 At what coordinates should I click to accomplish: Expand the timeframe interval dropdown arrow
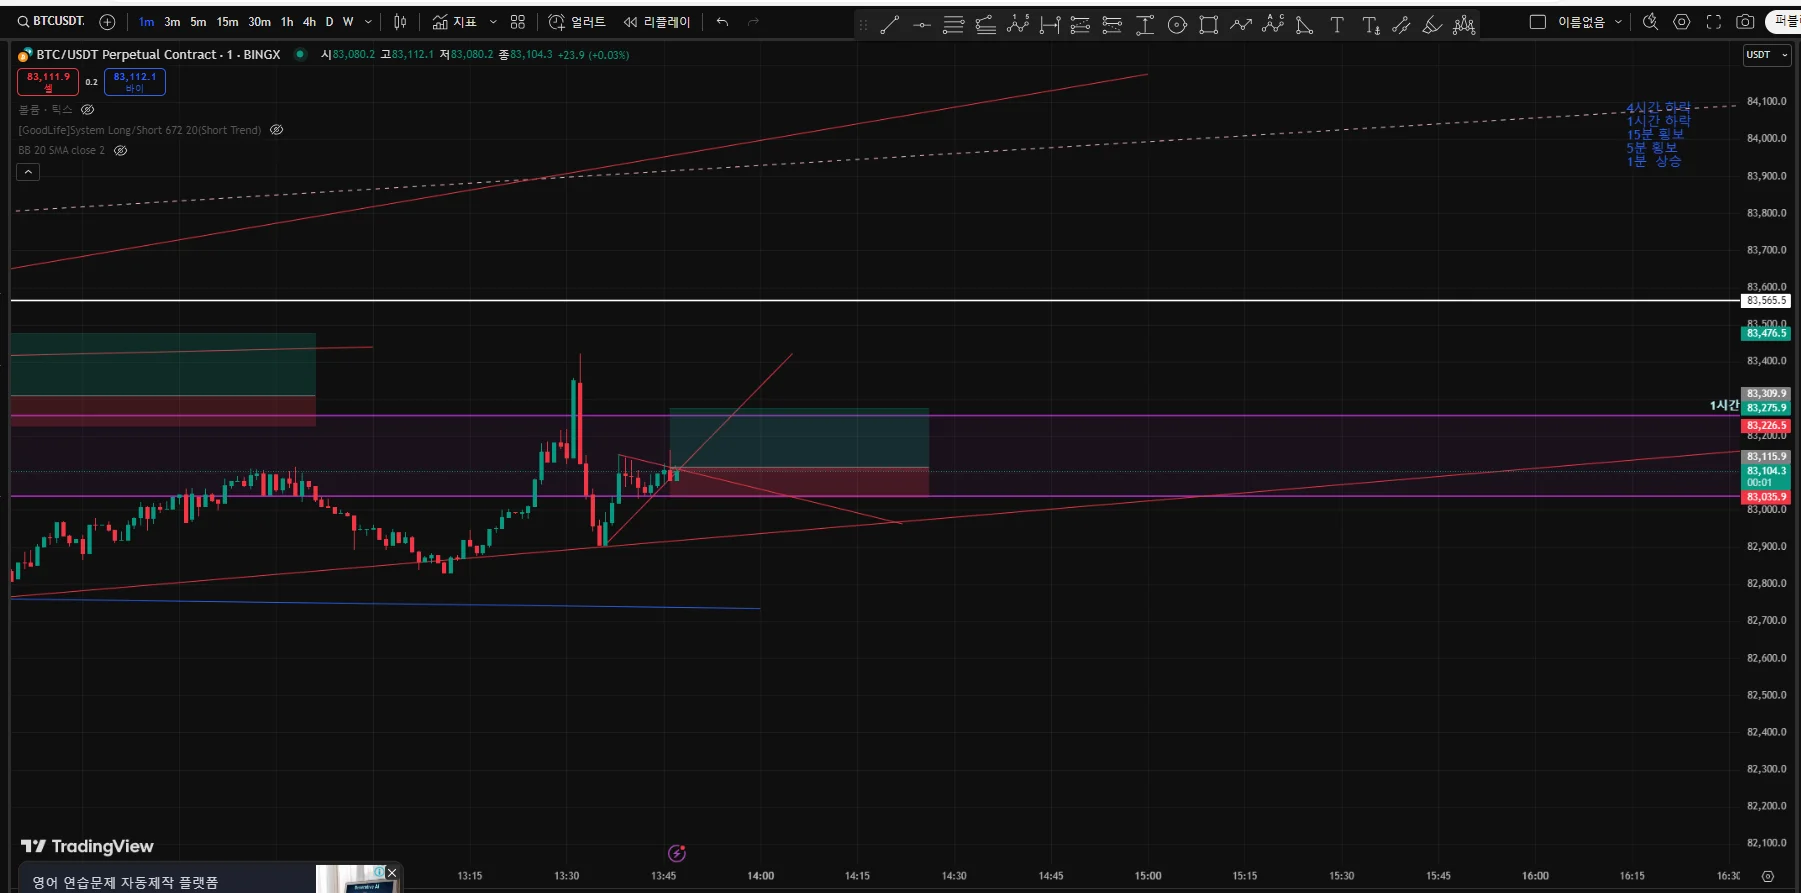tap(368, 22)
